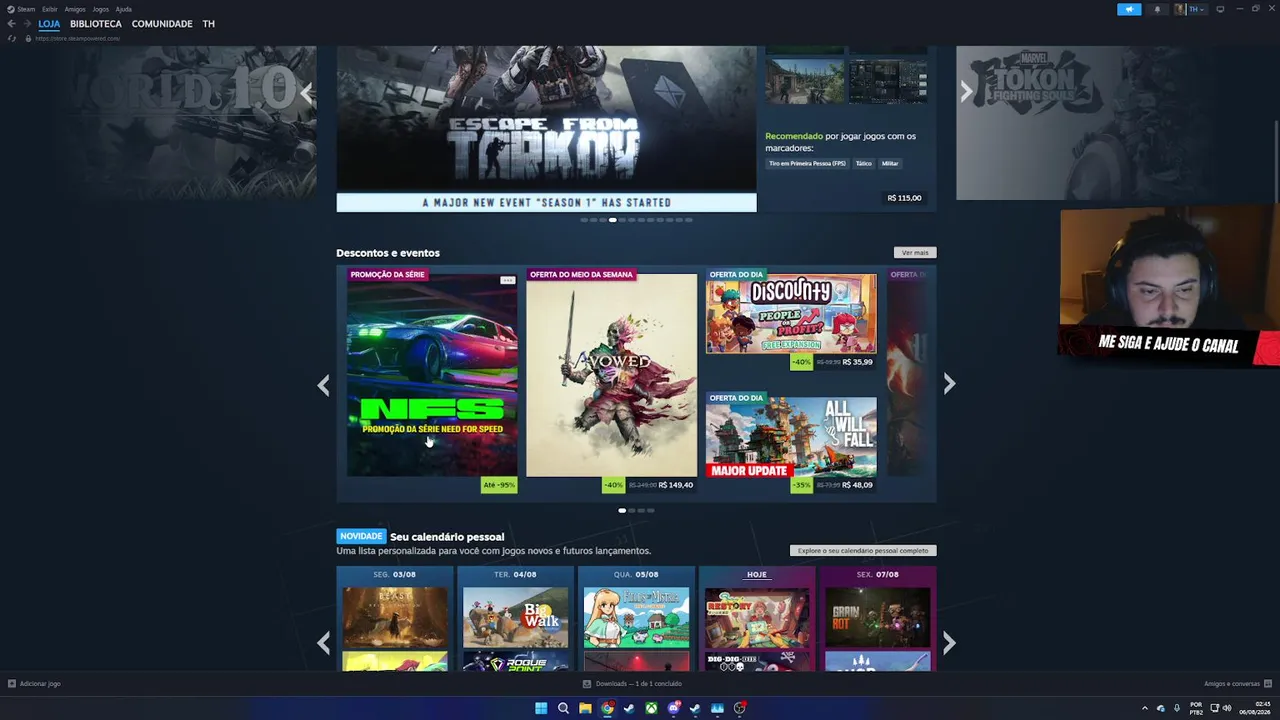
Task: Open the Avowed midweek deal
Action: [611, 375]
